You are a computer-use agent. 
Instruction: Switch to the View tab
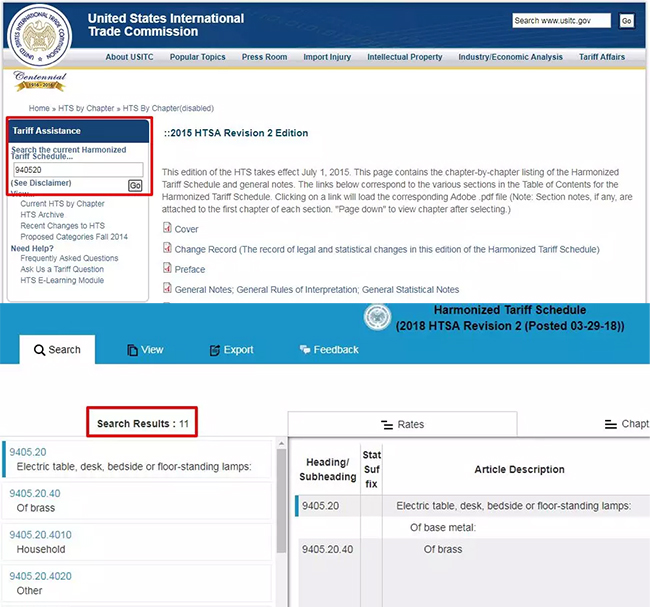[x=145, y=350]
